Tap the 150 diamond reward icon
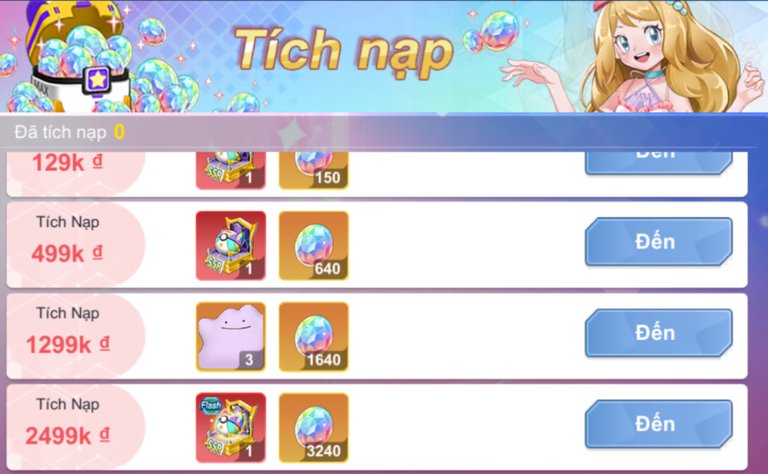Image resolution: width=768 pixels, height=474 pixels. tap(313, 170)
